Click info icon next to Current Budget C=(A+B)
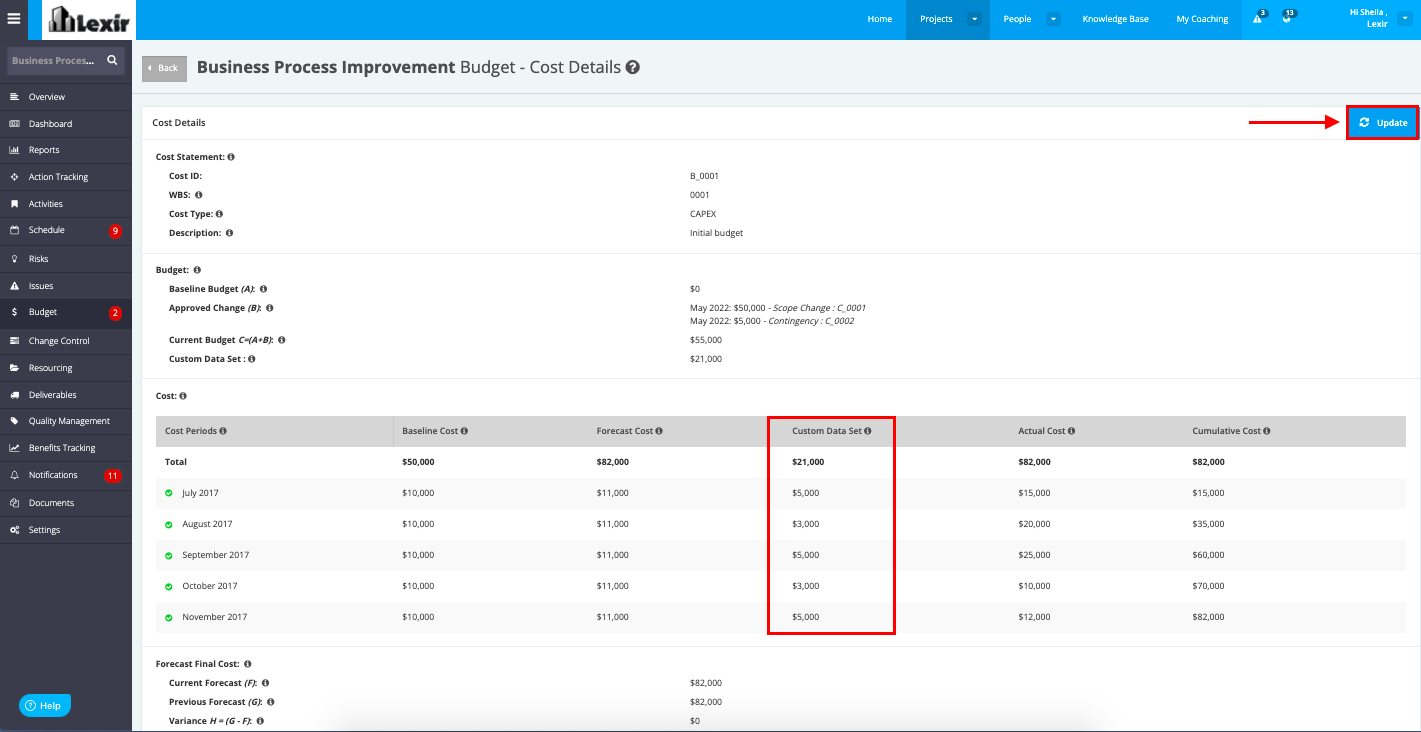The image size is (1421, 732). [282, 340]
